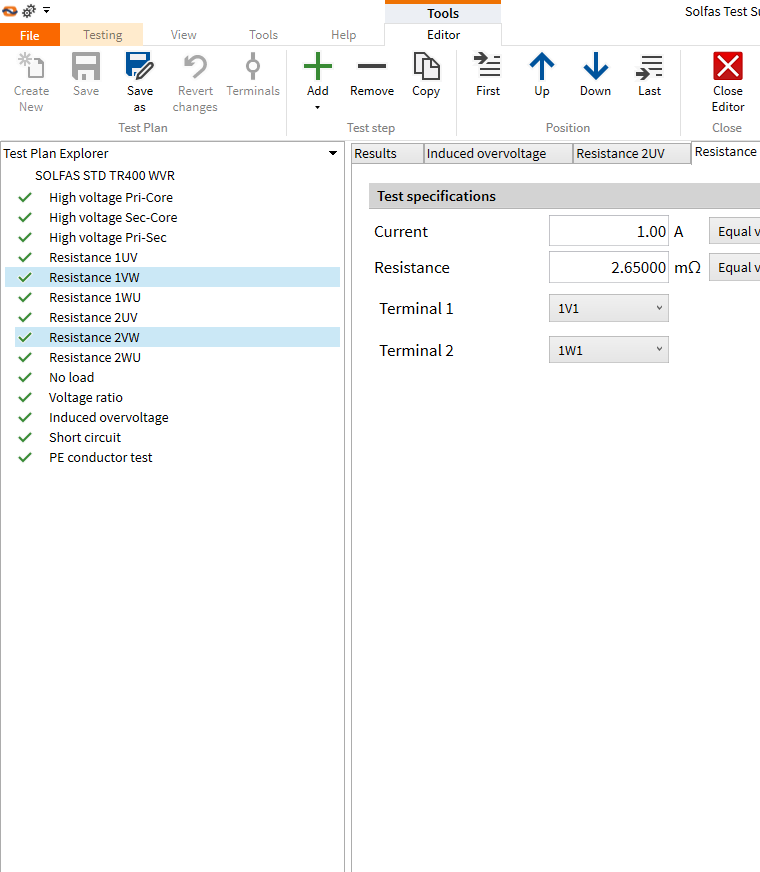Select No load step
This screenshot has height=872, width=760.
(71, 378)
